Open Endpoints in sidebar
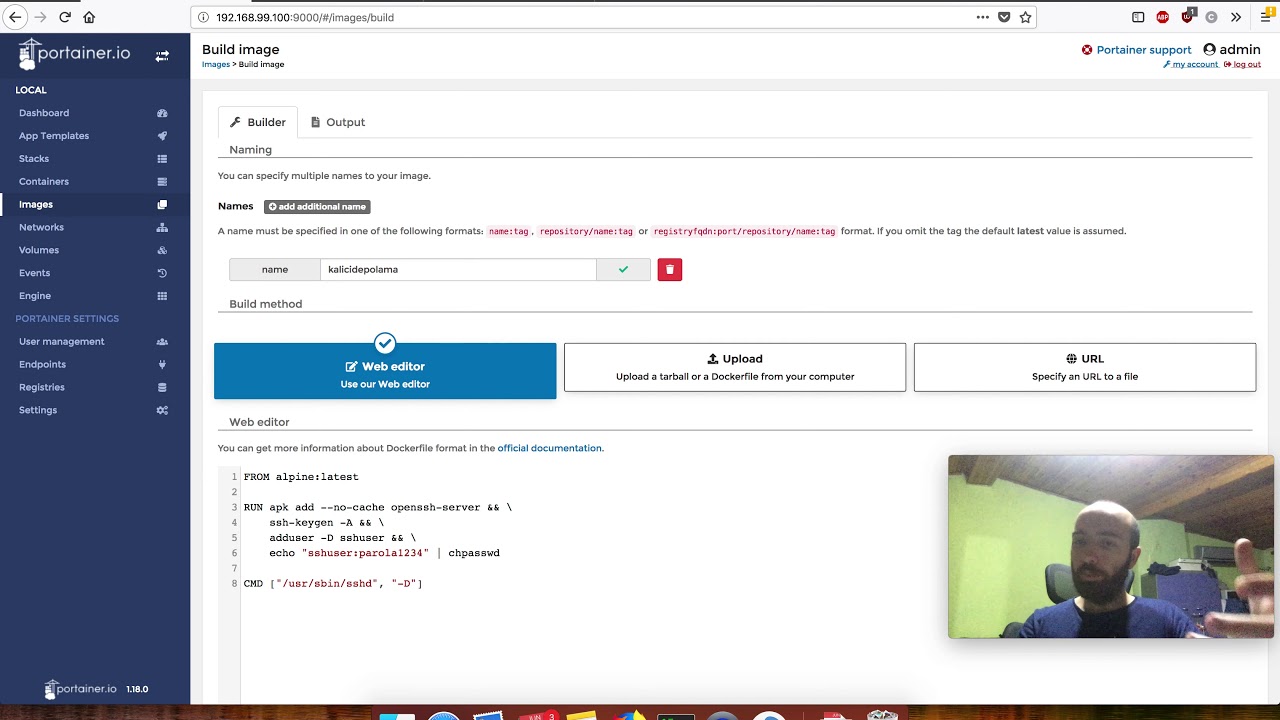Screen dimensions: 1280x720 pos(42,365)
